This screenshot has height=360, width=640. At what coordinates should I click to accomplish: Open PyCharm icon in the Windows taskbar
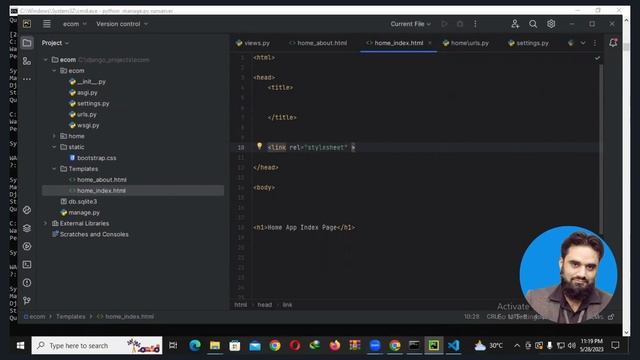click(433, 346)
